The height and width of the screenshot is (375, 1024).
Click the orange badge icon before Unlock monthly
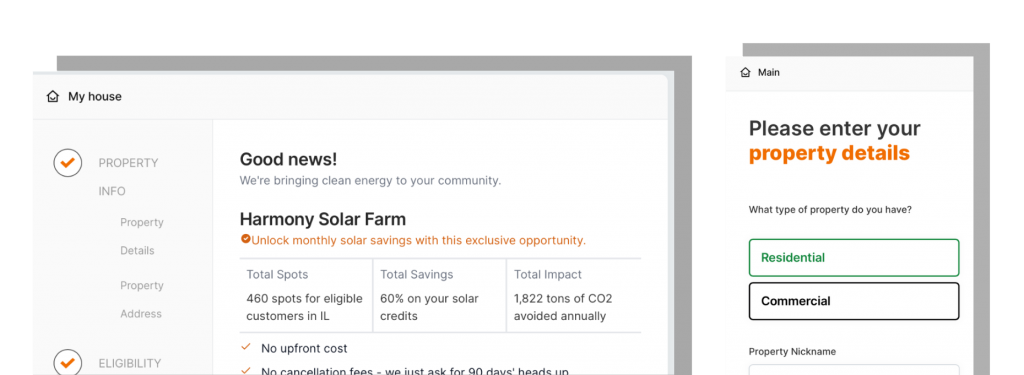point(246,239)
